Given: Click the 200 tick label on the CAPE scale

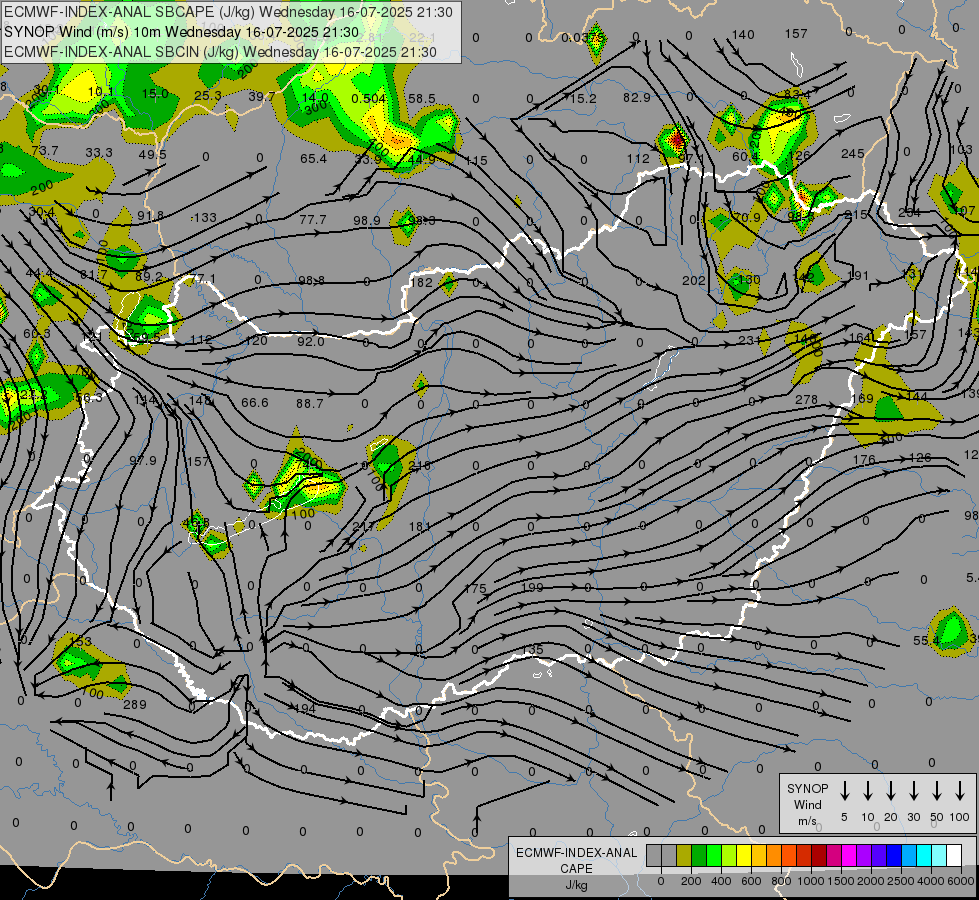Looking at the screenshot, I should (x=691, y=881).
